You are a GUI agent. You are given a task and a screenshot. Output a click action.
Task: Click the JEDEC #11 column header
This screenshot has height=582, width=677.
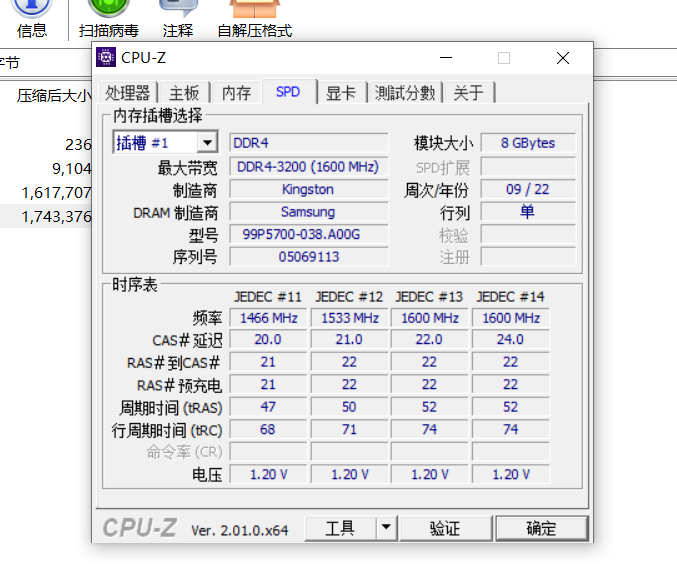[268, 297]
